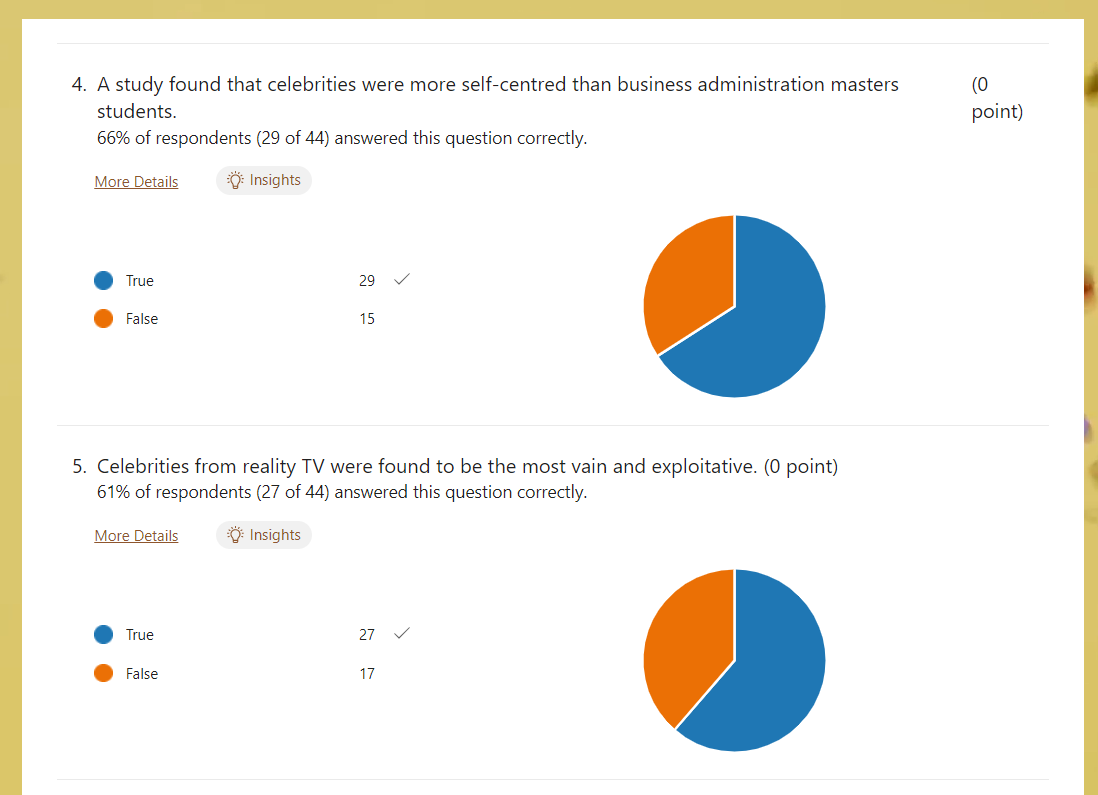Click More Details link under question 4
This screenshot has height=795, width=1098.
point(137,181)
